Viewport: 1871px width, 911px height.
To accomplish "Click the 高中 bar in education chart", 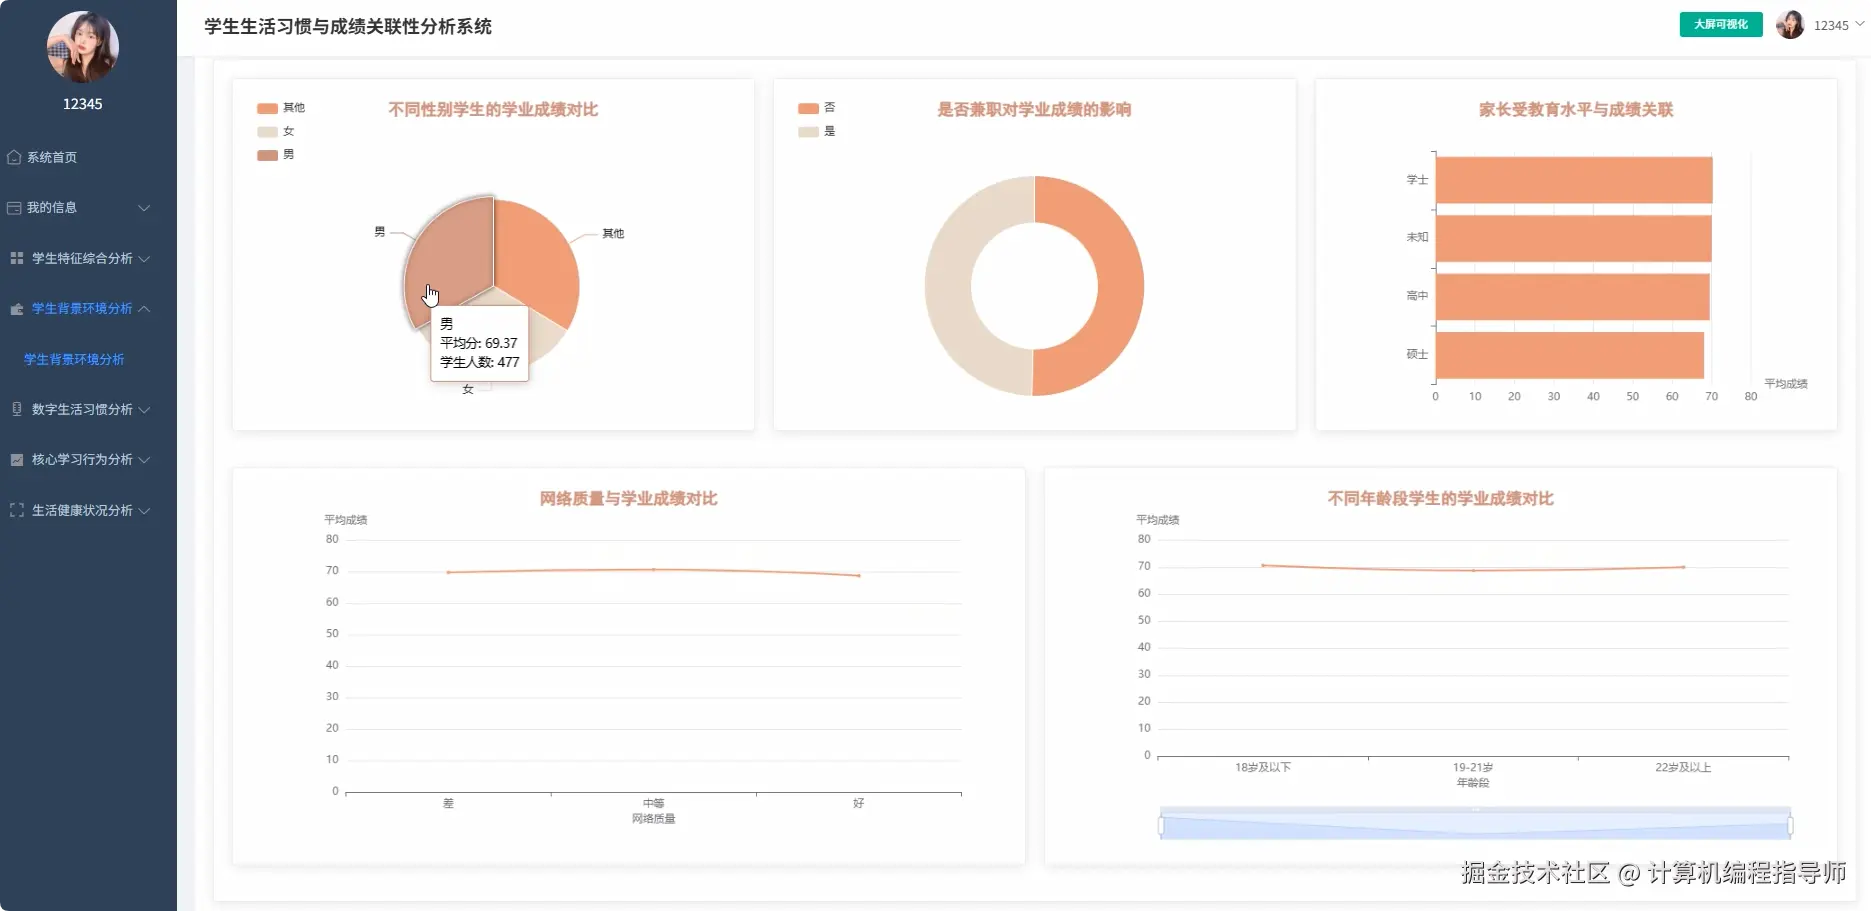I will (1573, 297).
